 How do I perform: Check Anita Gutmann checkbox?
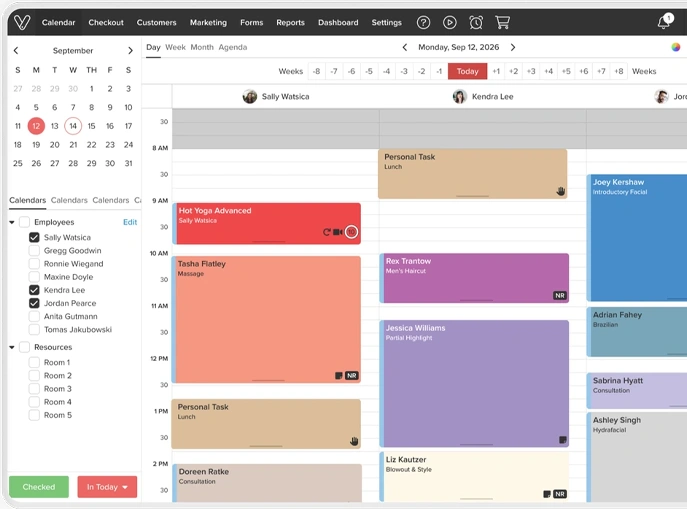click(x=34, y=316)
